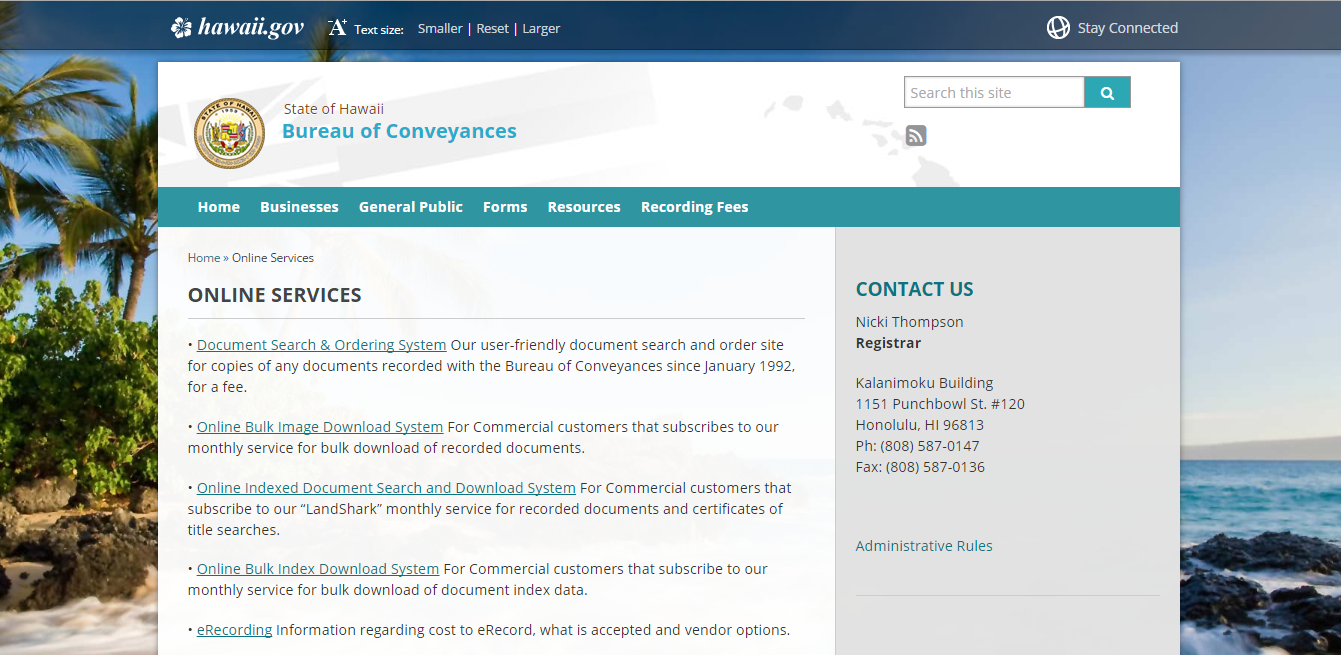Click the text size 'A' icon
The width and height of the screenshot is (1341, 655).
336,26
